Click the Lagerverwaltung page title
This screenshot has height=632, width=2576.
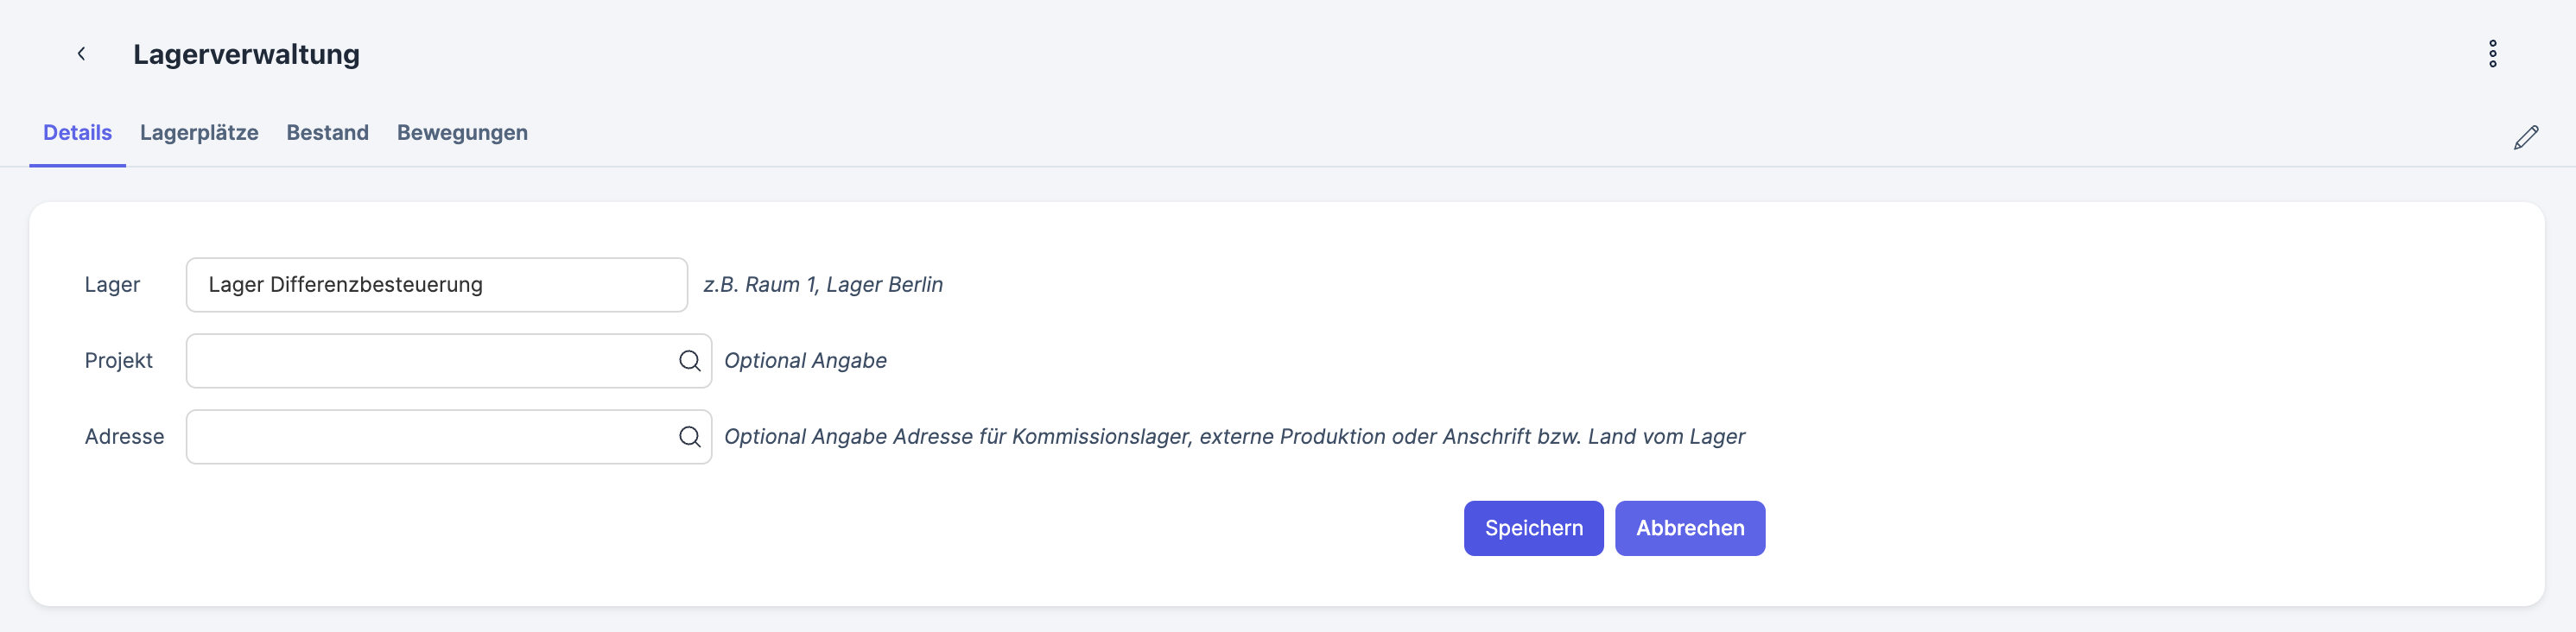pos(246,54)
